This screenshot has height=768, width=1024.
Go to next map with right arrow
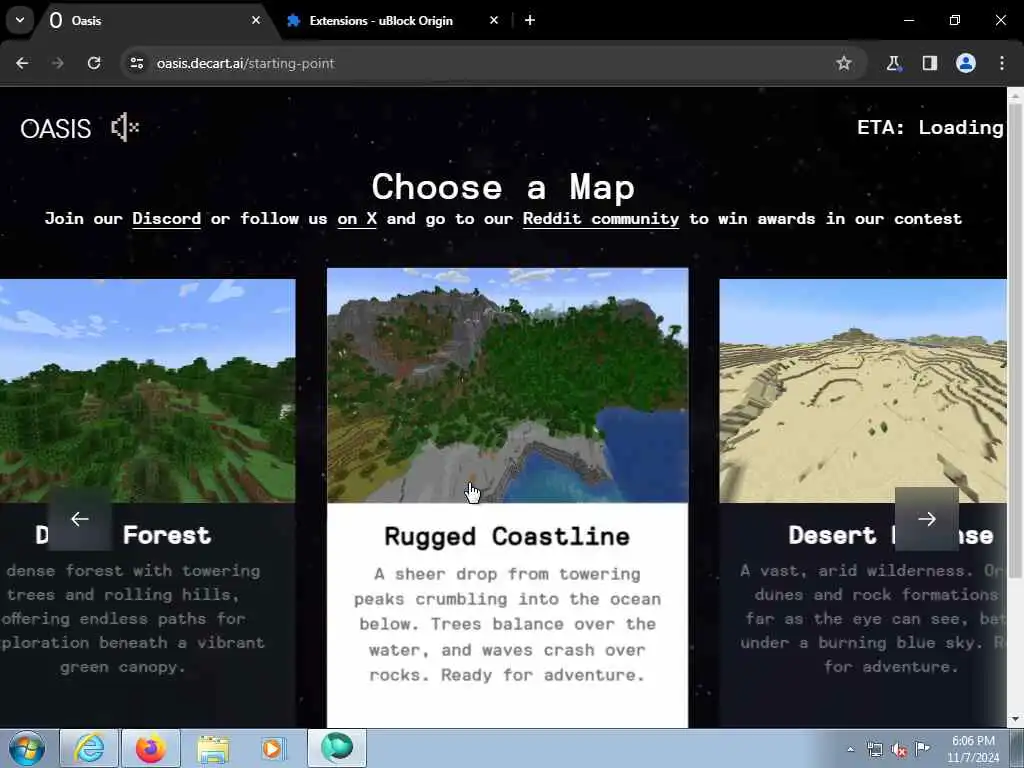927,519
